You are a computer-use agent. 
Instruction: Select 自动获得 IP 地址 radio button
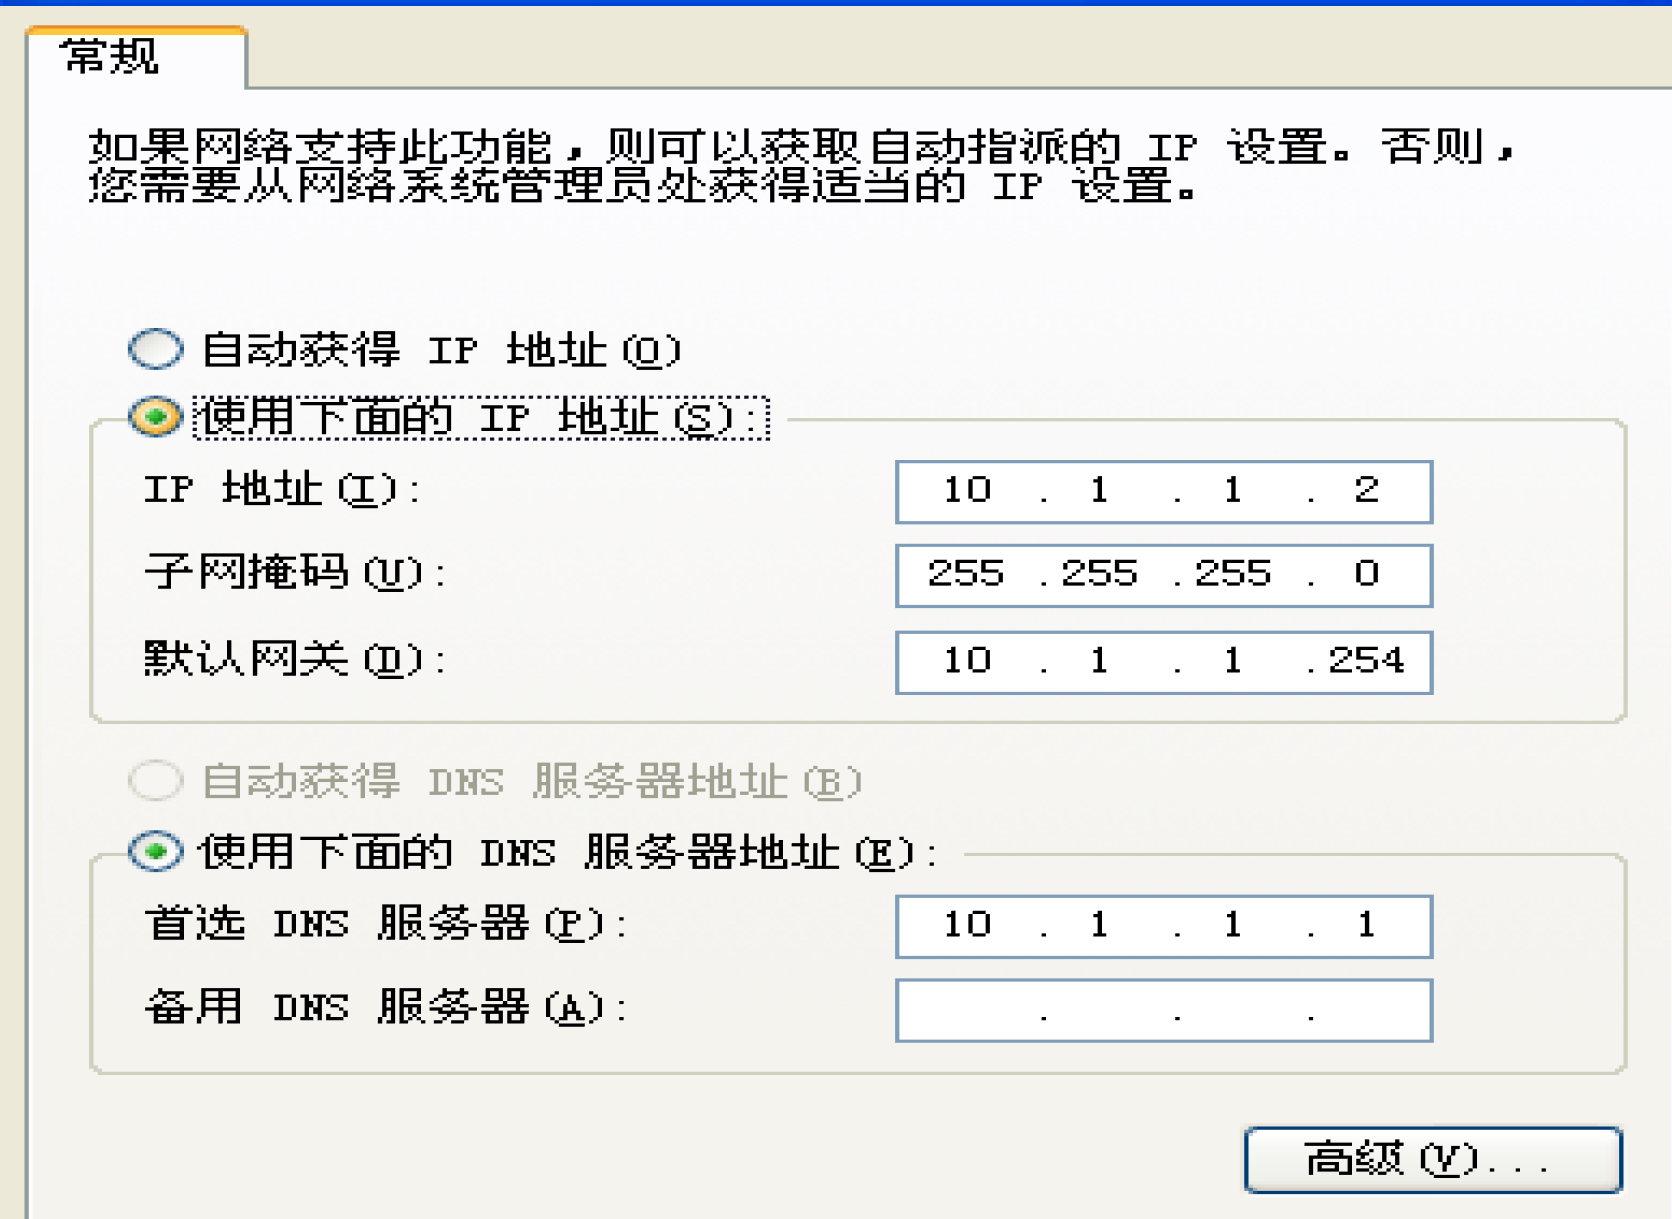(156, 349)
